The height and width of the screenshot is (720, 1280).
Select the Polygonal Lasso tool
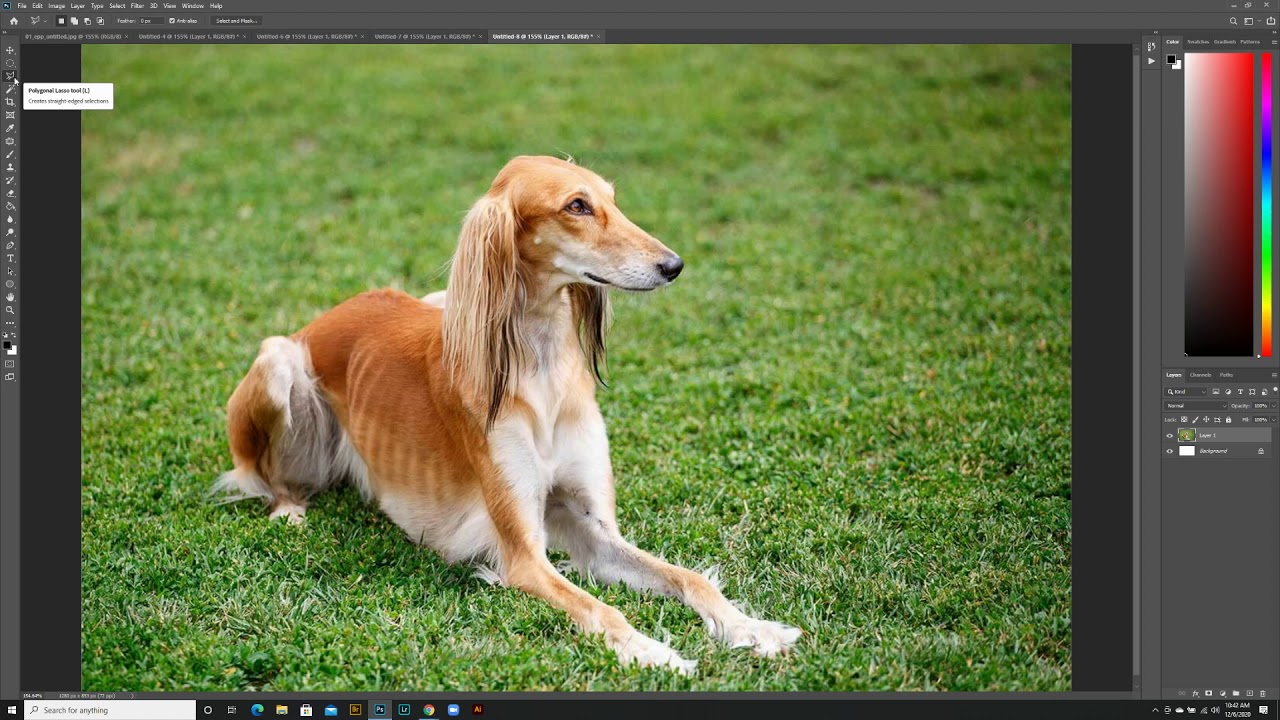[x=10, y=76]
